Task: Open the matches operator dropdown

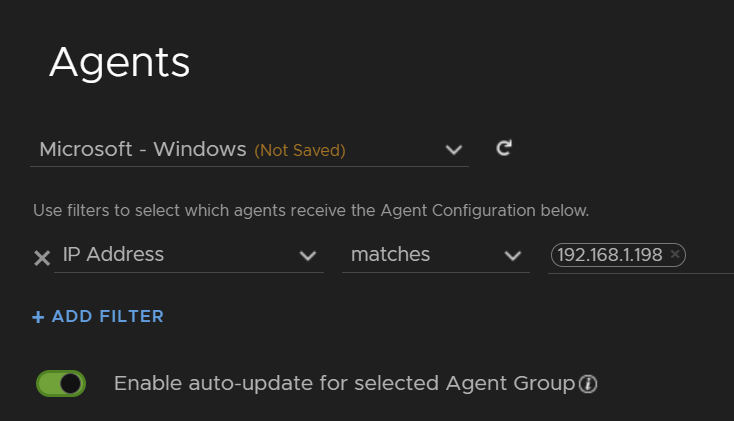Action: click(x=436, y=255)
